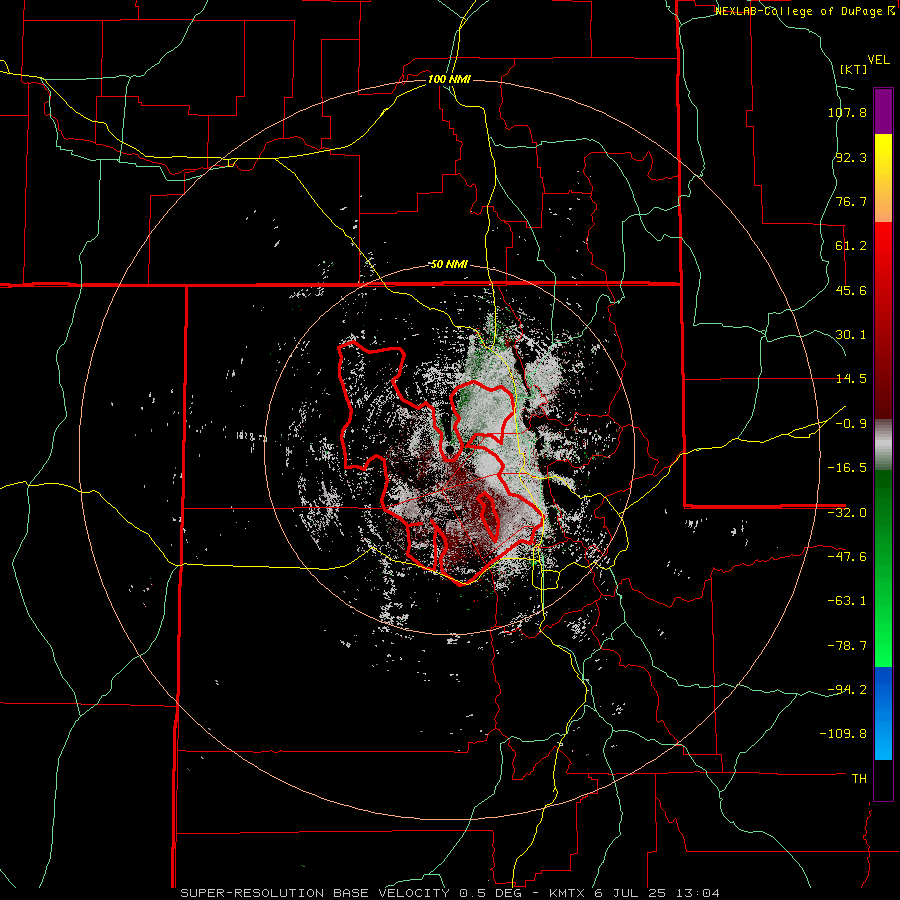
Task: Select the 45.6 velocity scale value
Action: 851,290
